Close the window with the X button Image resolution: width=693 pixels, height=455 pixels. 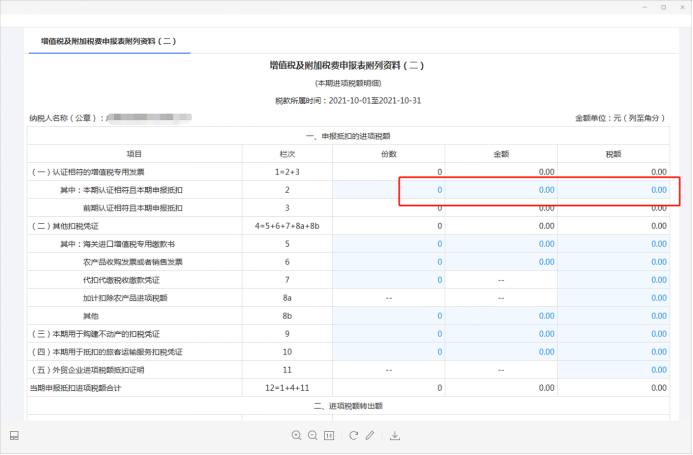682,7
